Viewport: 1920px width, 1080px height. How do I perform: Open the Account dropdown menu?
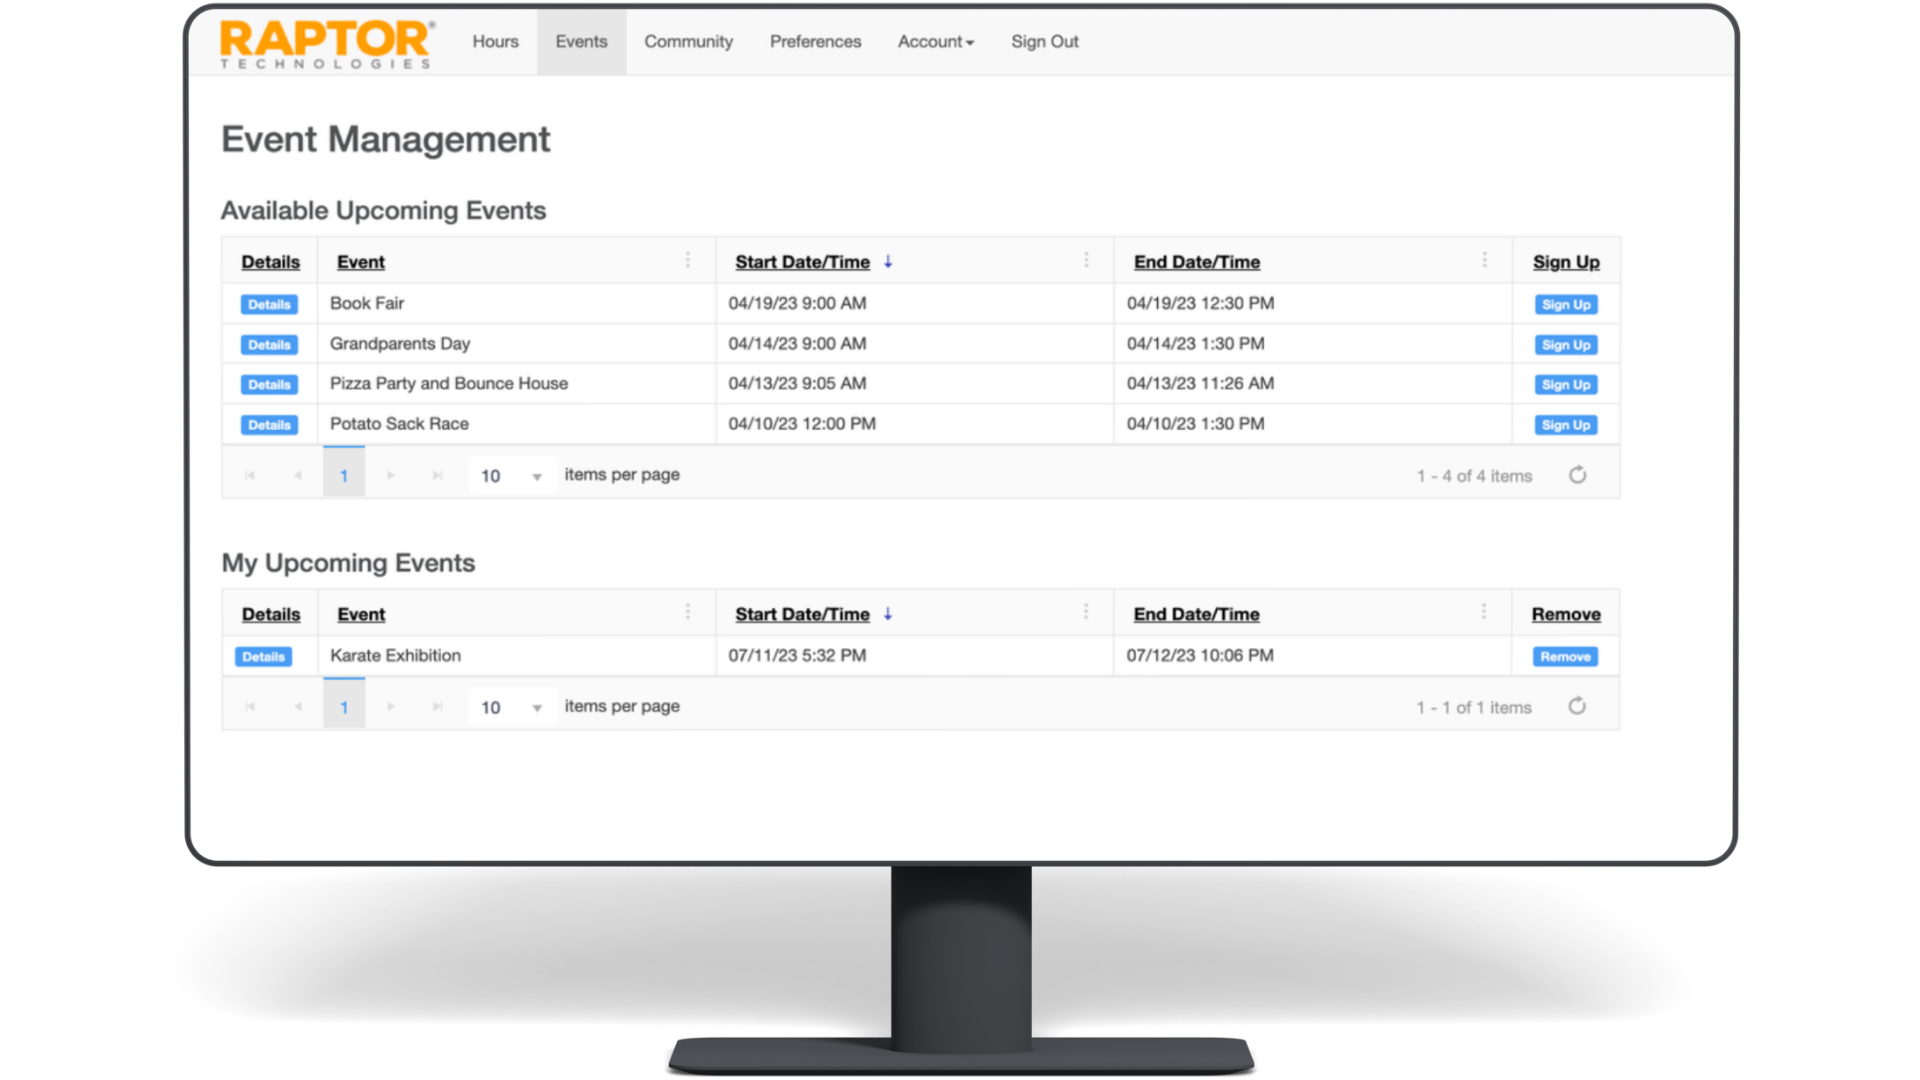[x=935, y=42]
